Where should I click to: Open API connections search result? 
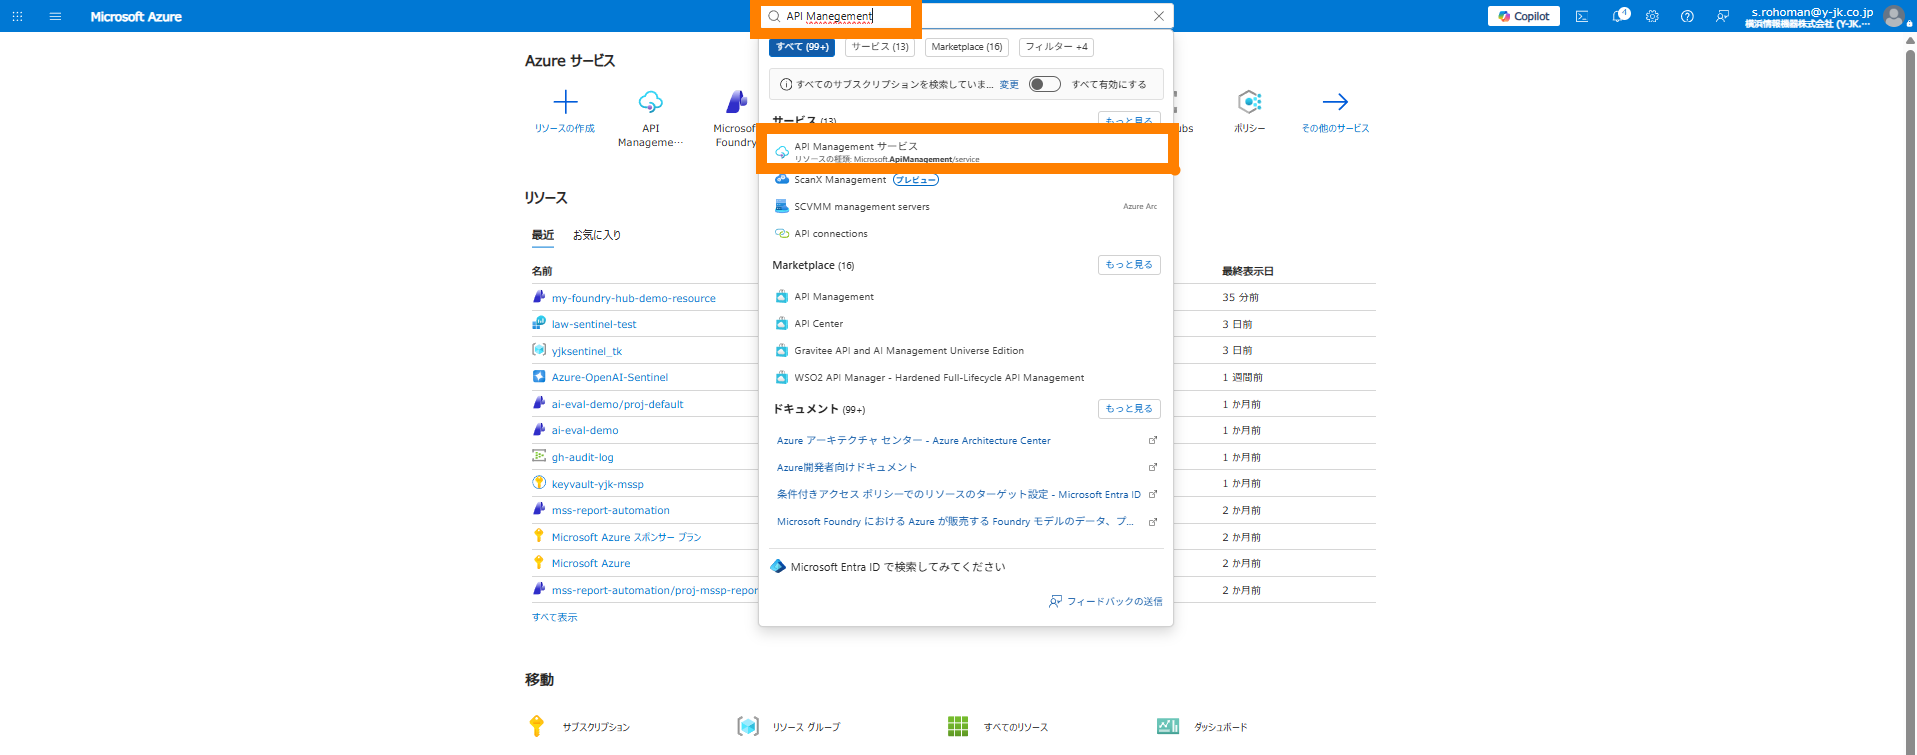[x=965, y=234]
